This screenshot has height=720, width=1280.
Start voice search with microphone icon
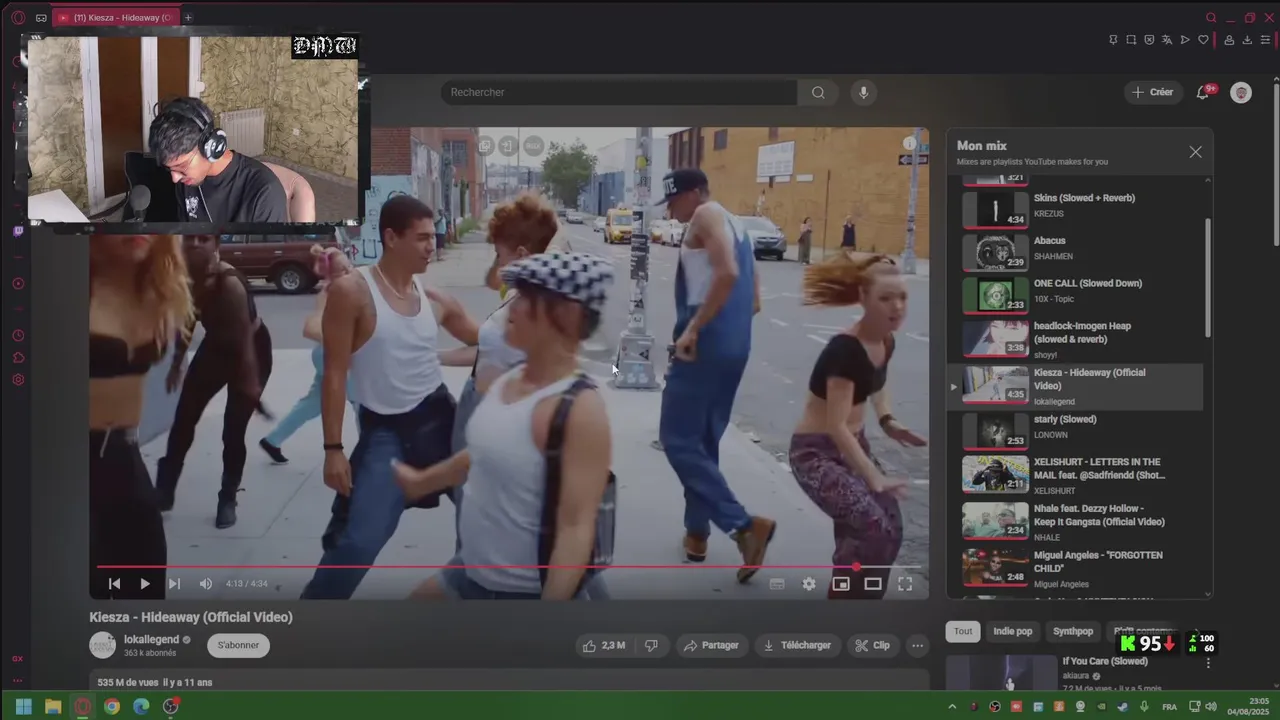point(864,92)
